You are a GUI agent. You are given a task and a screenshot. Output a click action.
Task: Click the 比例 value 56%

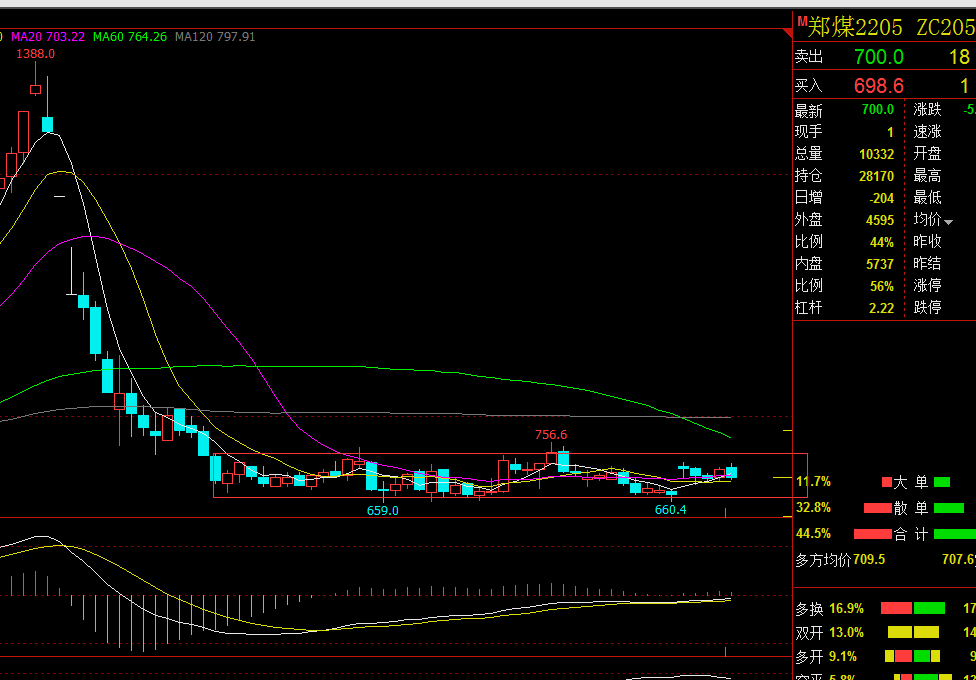point(882,286)
